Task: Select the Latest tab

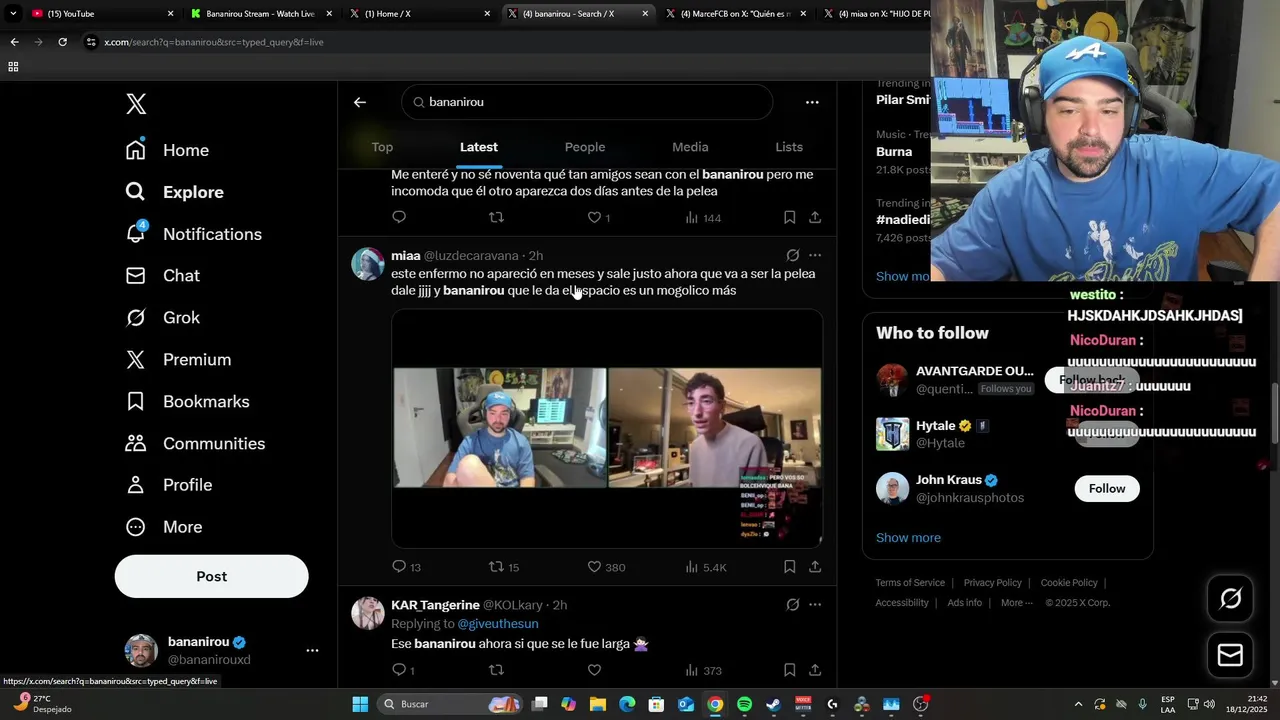Action: click(479, 147)
